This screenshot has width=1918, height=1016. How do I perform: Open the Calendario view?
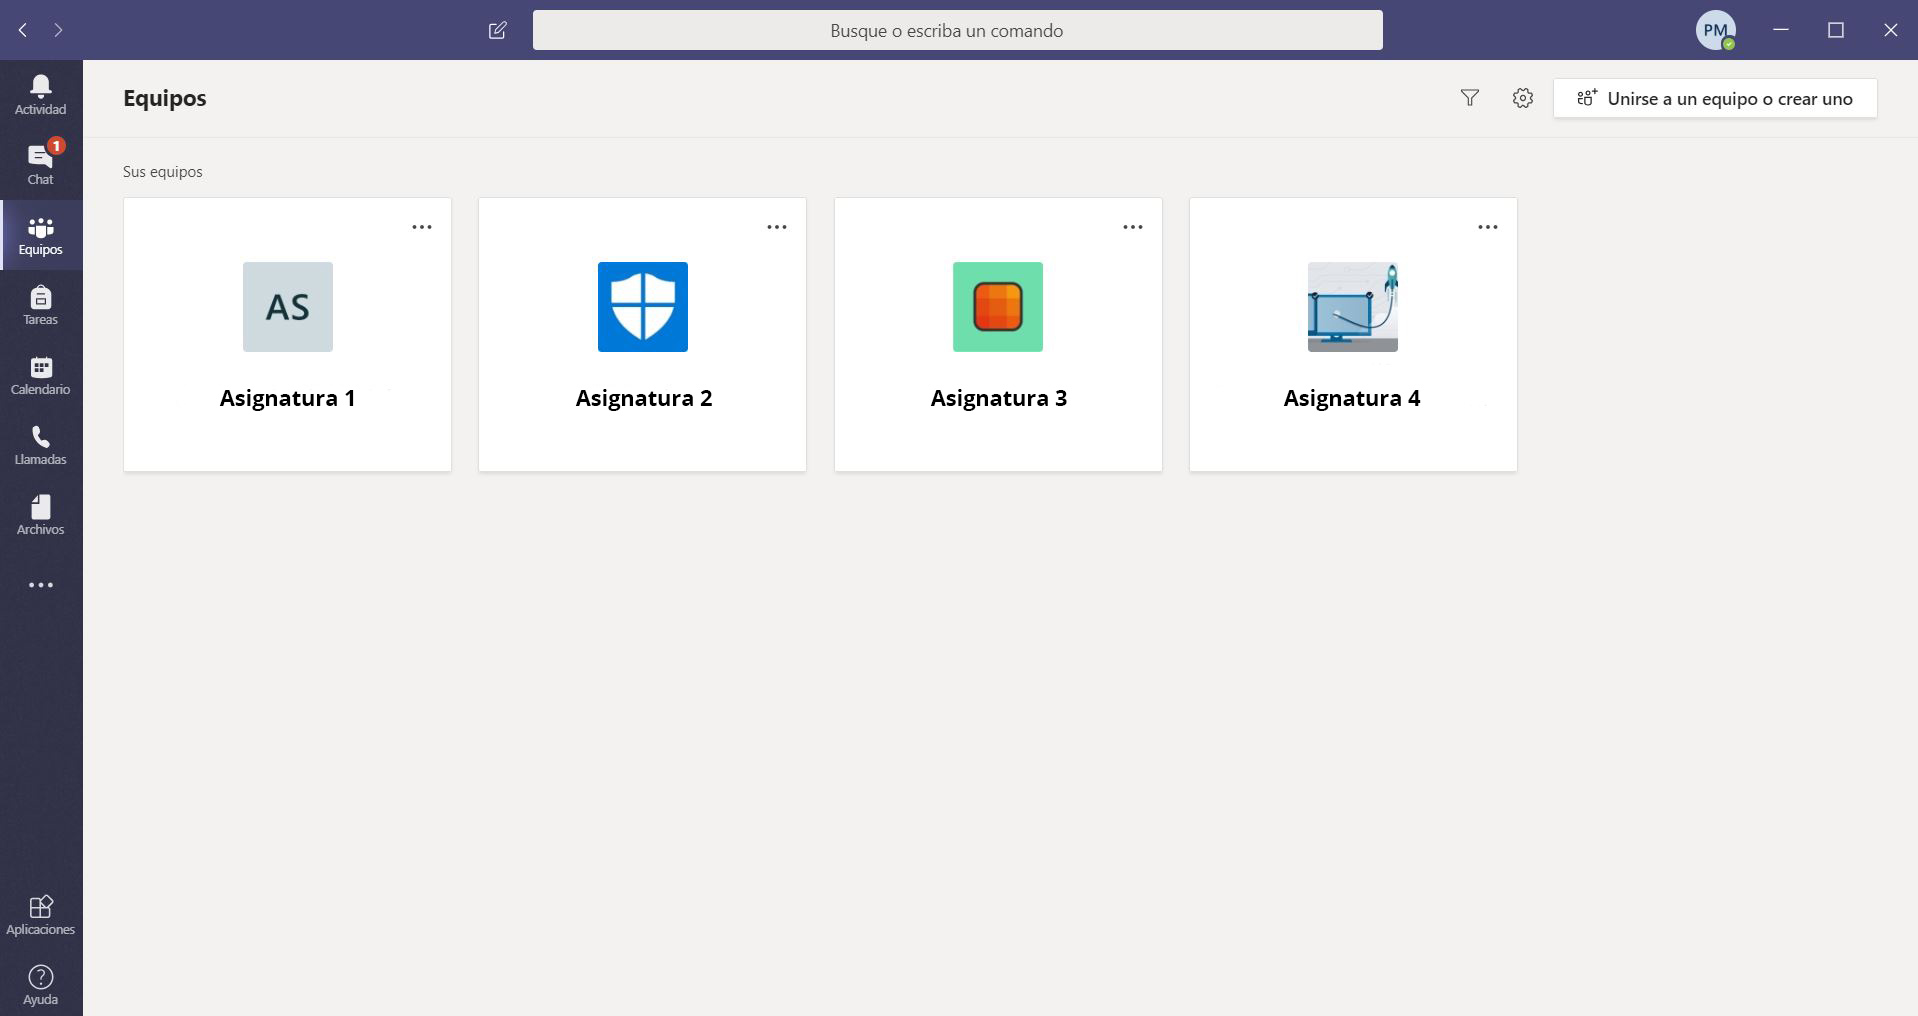coord(40,375)
